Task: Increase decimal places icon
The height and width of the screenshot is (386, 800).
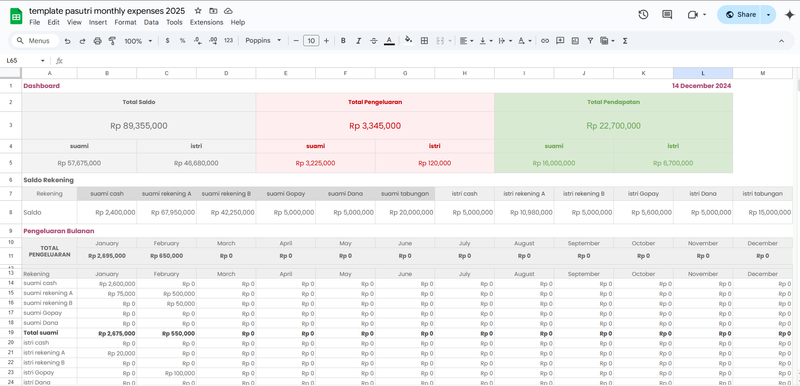Action: click(213, 41)
